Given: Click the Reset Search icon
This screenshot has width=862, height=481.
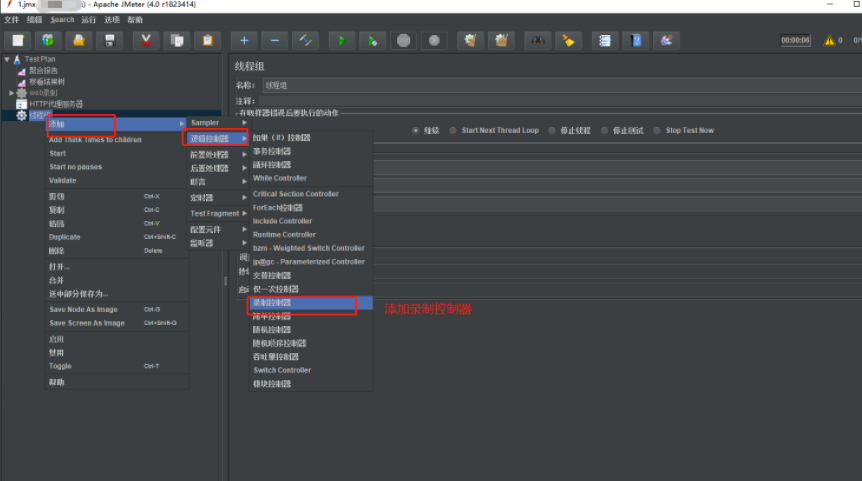Looking at the screenshot, I should point(568,41).
